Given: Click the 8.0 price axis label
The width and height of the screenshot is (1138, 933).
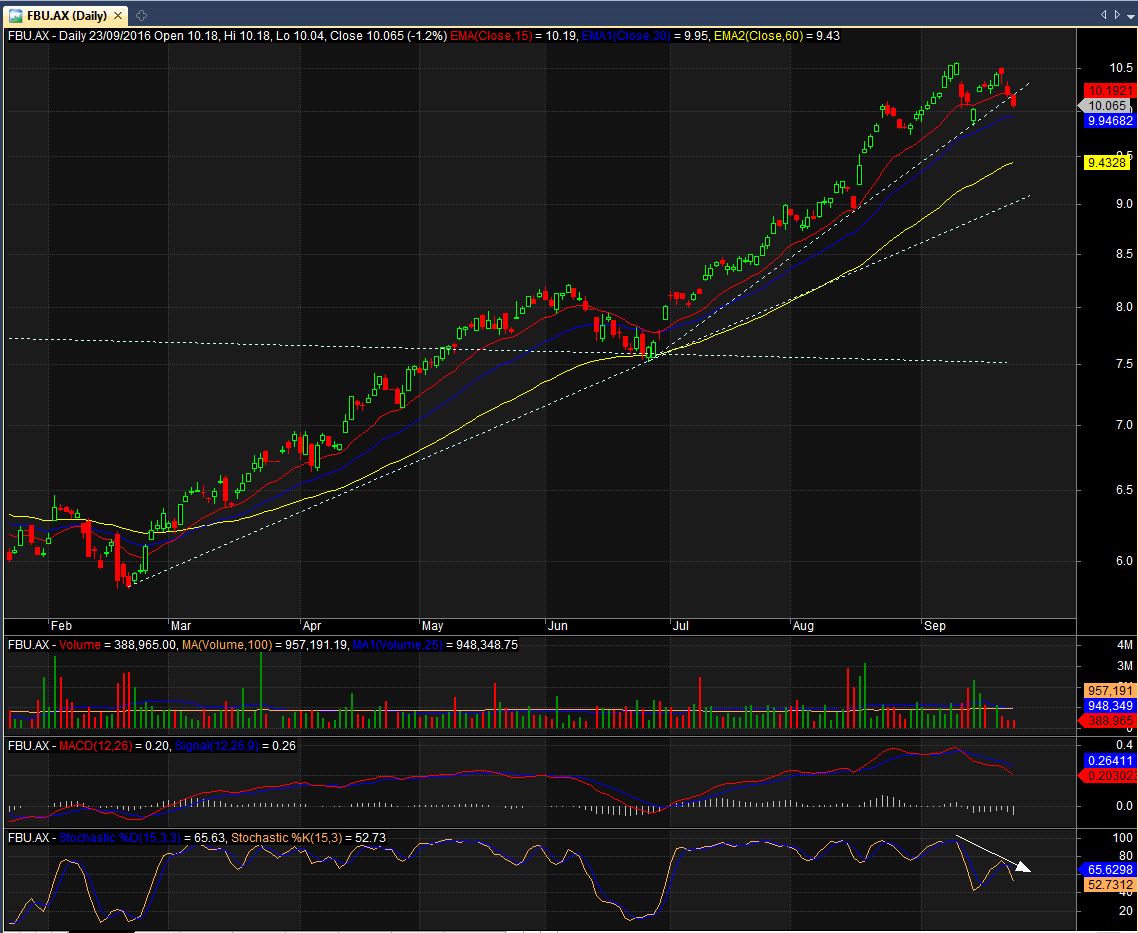Looking at the screenshot, I should coord(1123,307).
